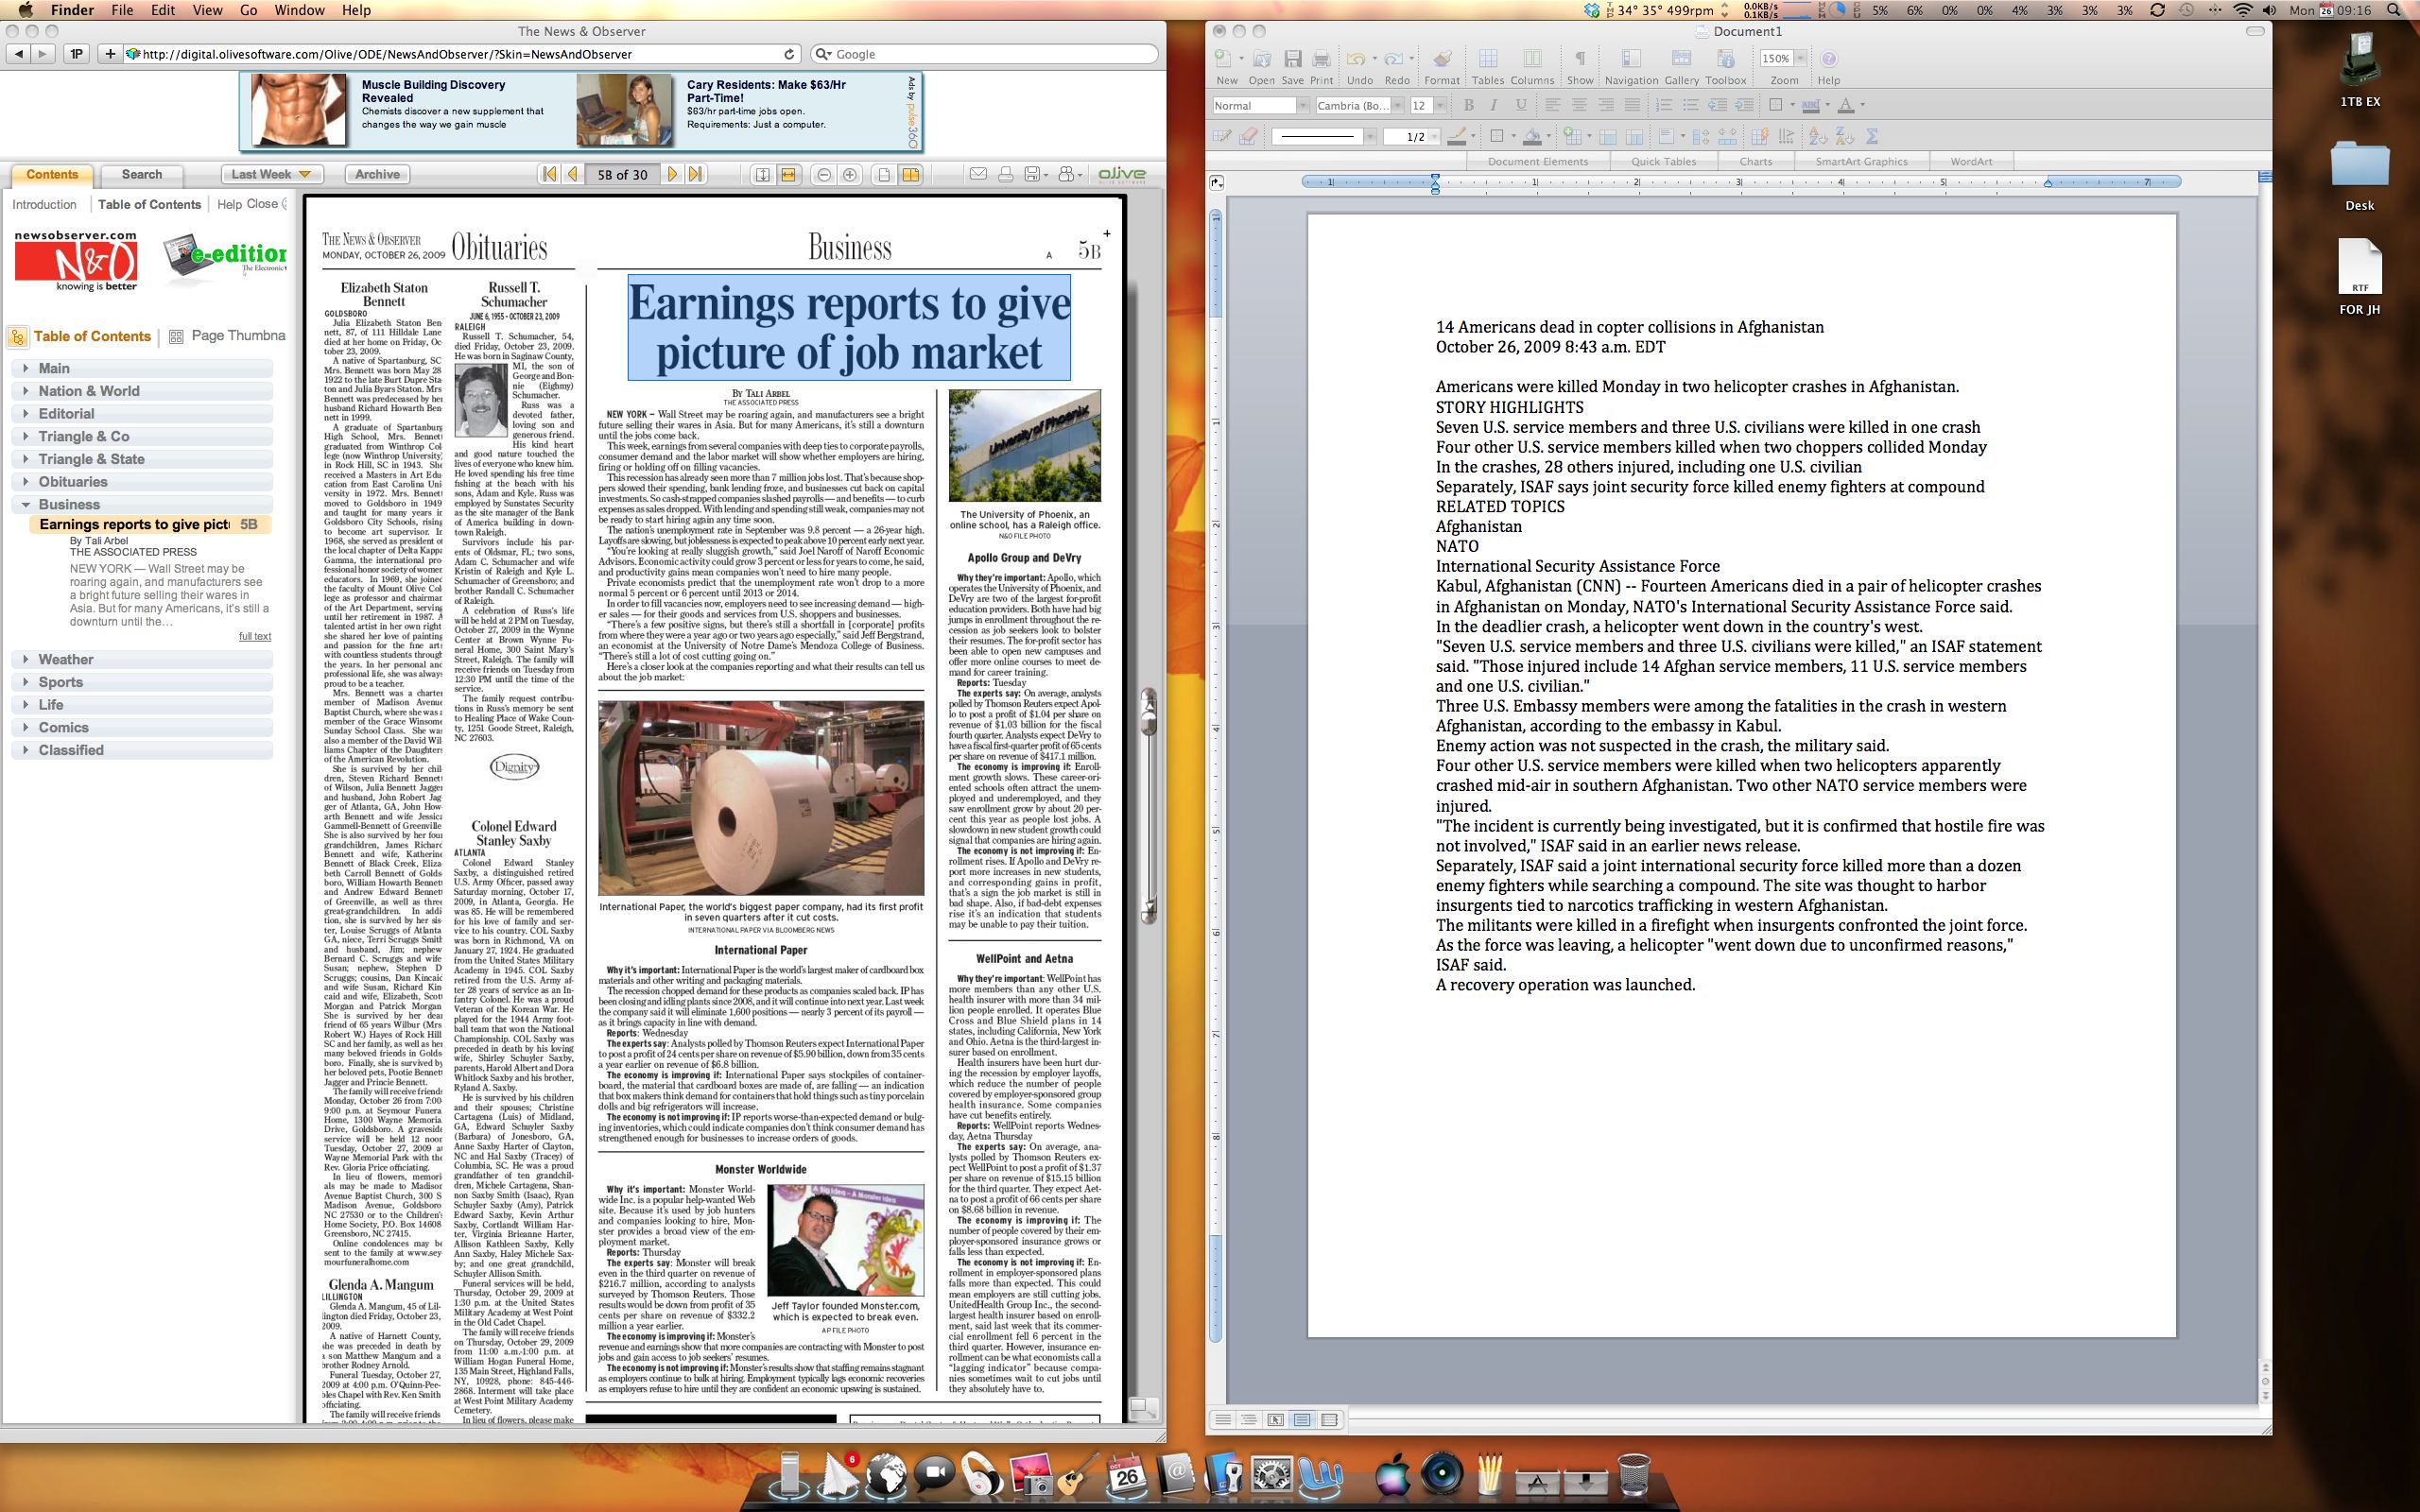Click the font color A swatch

pyautogui.click(x=1846, y=105)
